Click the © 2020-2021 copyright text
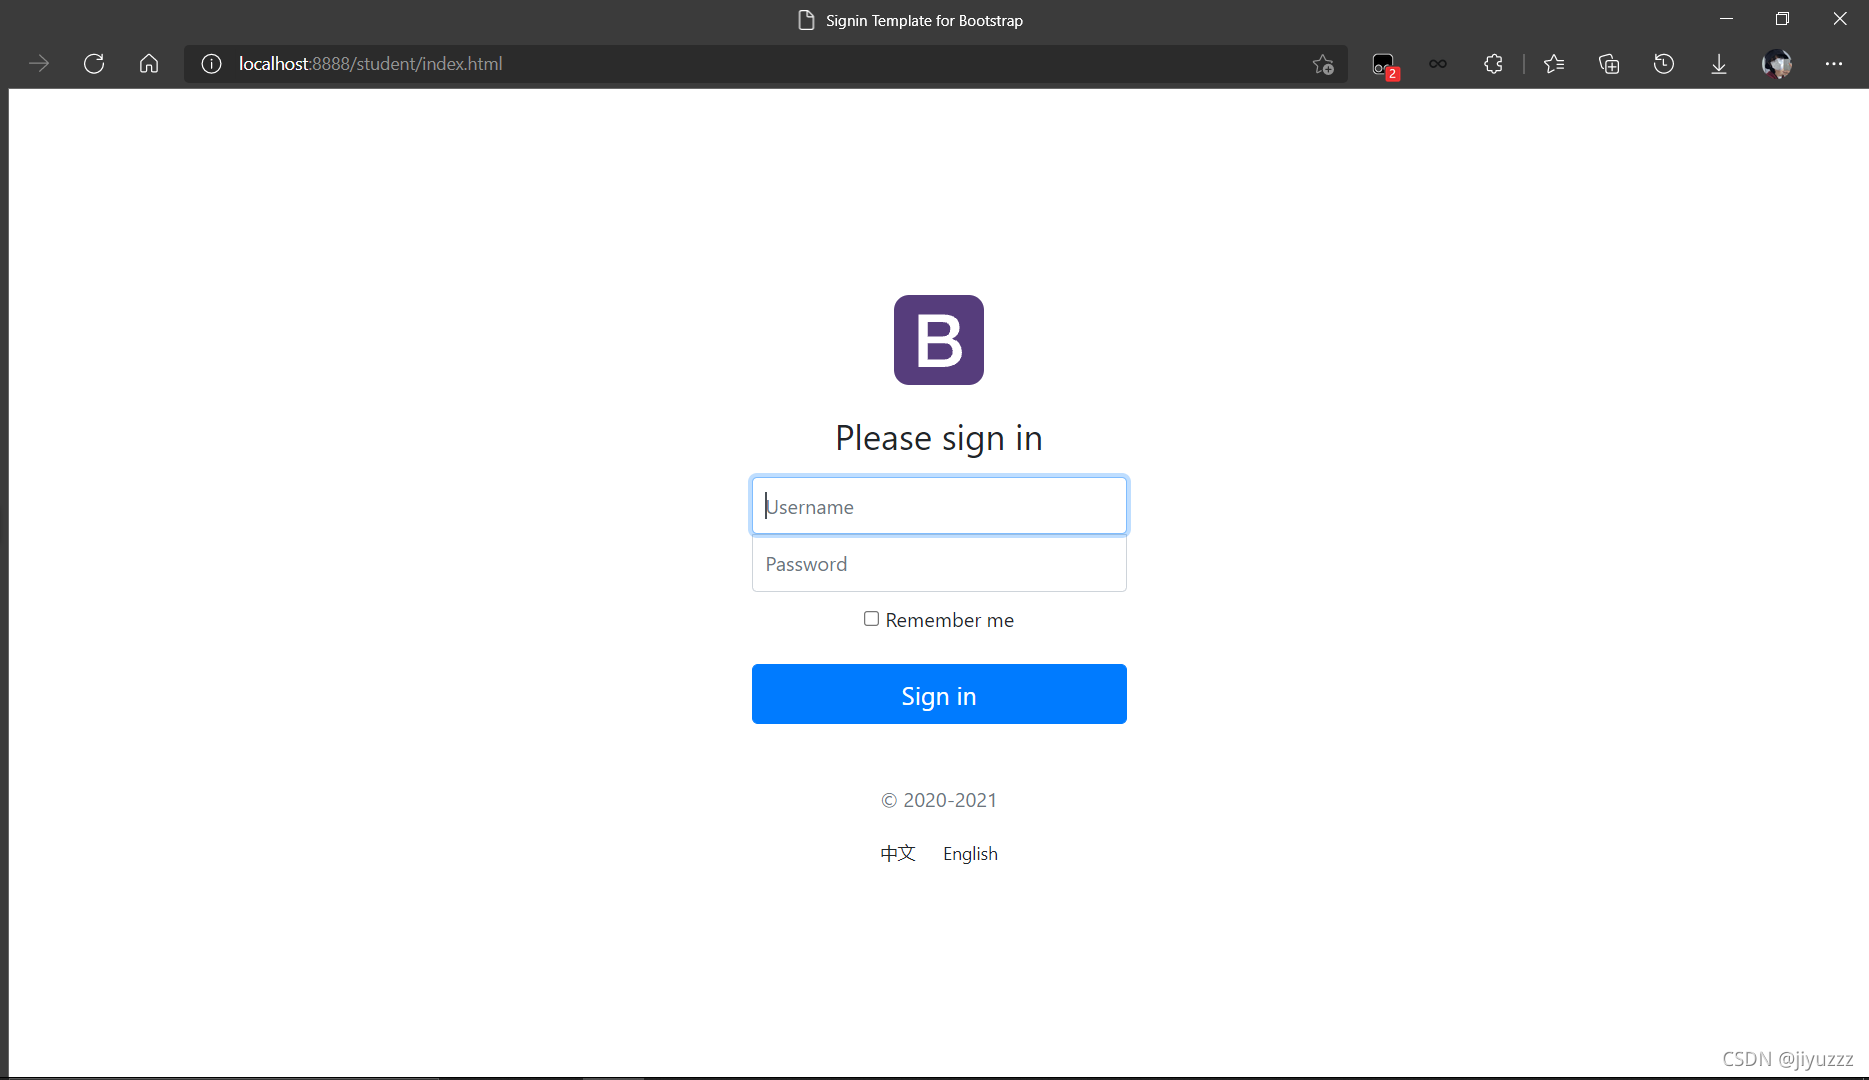Image resolution: width=1869 pixels, height=1080 pixels. pyautogui.click(x=939, y=800)
